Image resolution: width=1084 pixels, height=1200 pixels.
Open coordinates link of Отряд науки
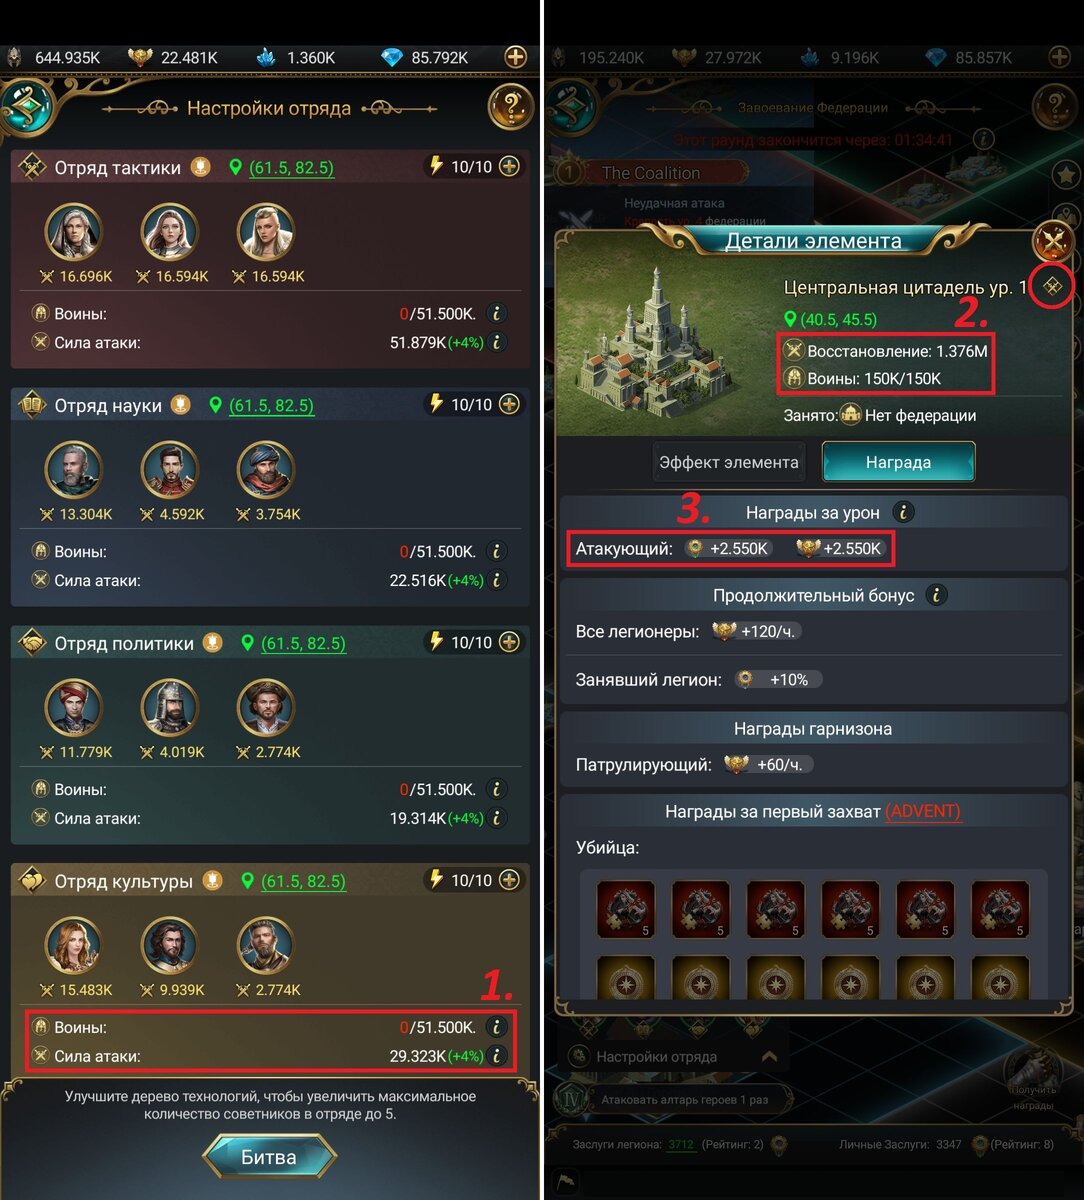tap(272, 405)
